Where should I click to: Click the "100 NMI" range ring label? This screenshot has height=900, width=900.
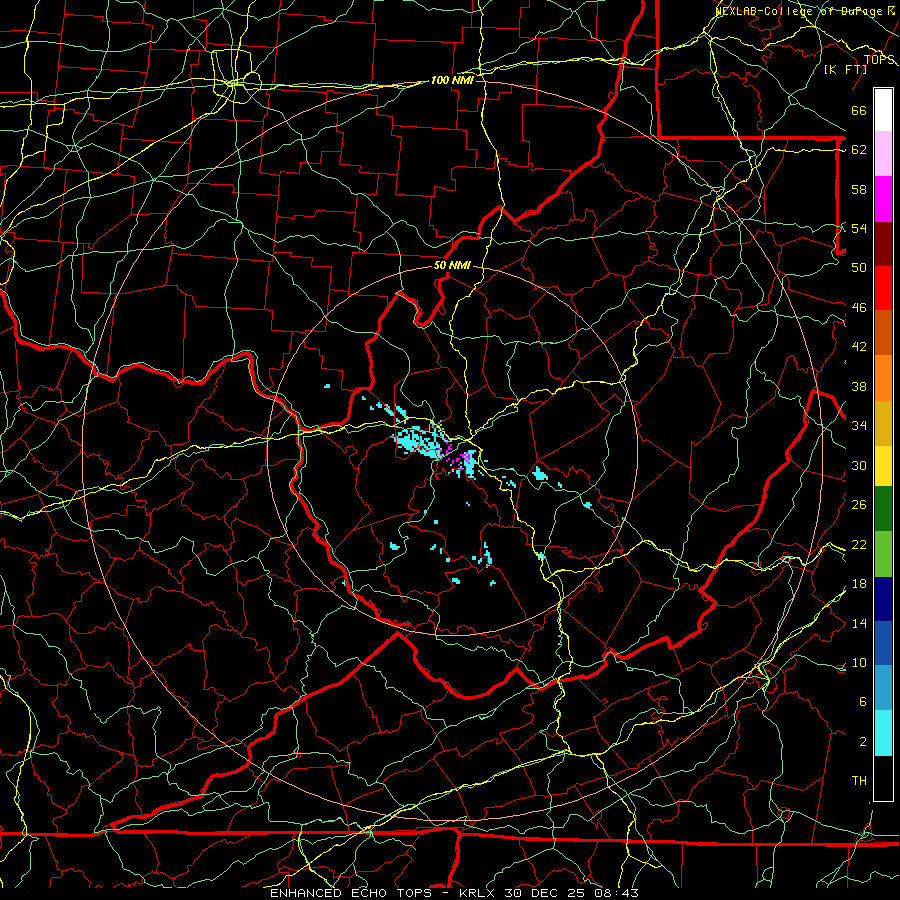coord(452,80)
